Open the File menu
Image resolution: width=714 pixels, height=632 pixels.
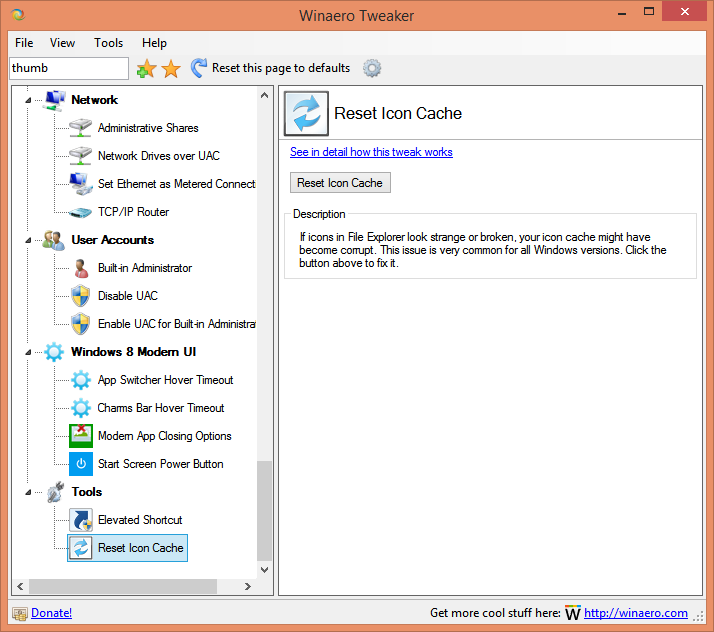tap(24, 43)
